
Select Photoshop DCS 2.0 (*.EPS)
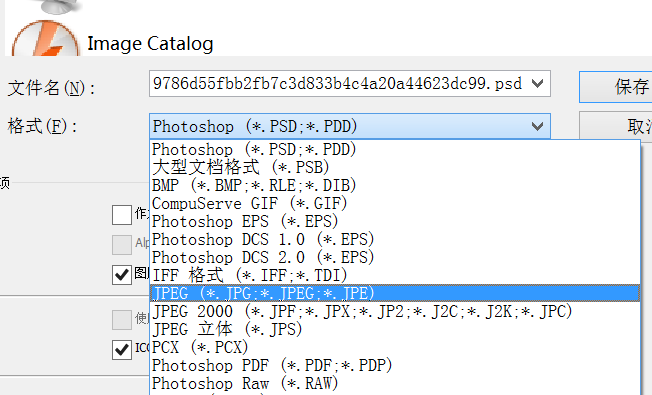395,257
